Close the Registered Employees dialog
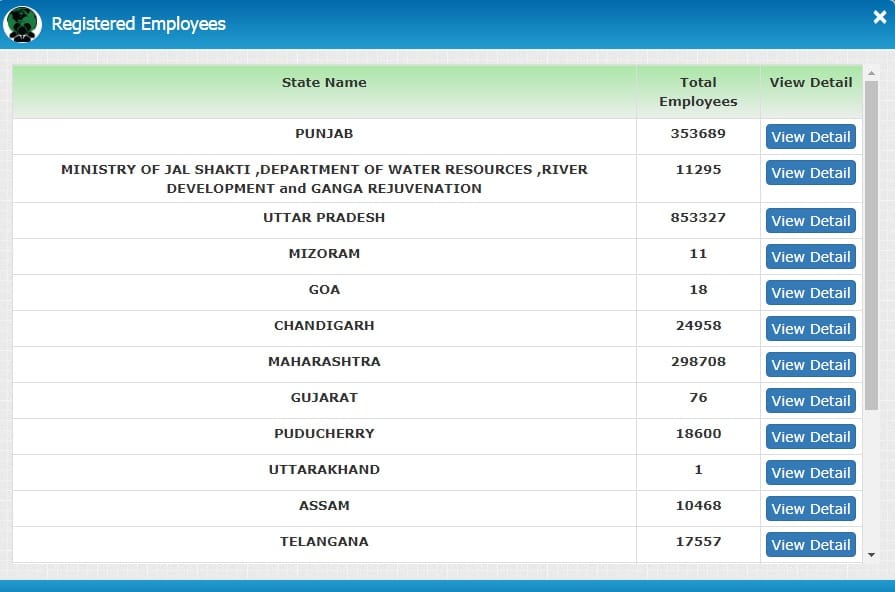895x592 pixels. click(x=880, y=17)
